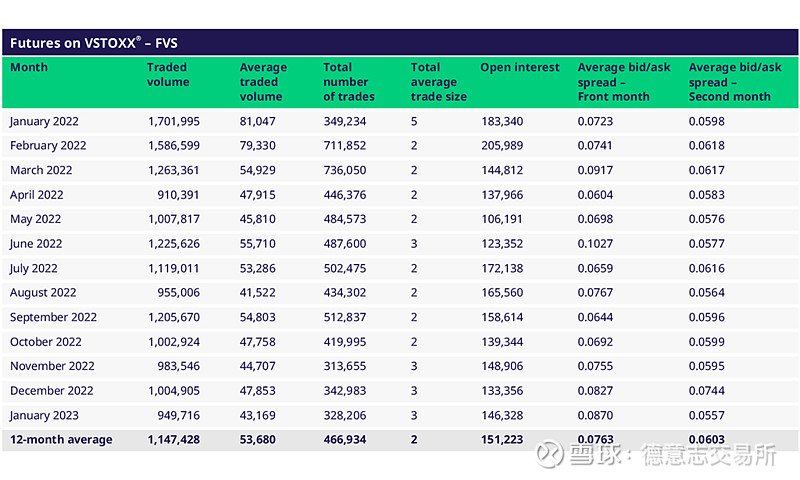Click "Average bid/ask spread – Second month" header
This screenshot has height=480, width=800.
tap(733, 82)
